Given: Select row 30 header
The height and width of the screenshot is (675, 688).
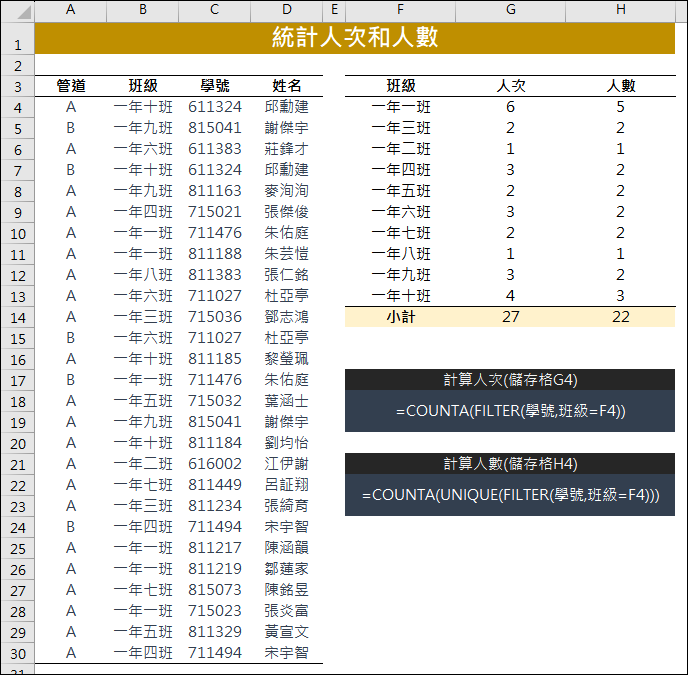Looking at the screenshot, I should [18, 653].
